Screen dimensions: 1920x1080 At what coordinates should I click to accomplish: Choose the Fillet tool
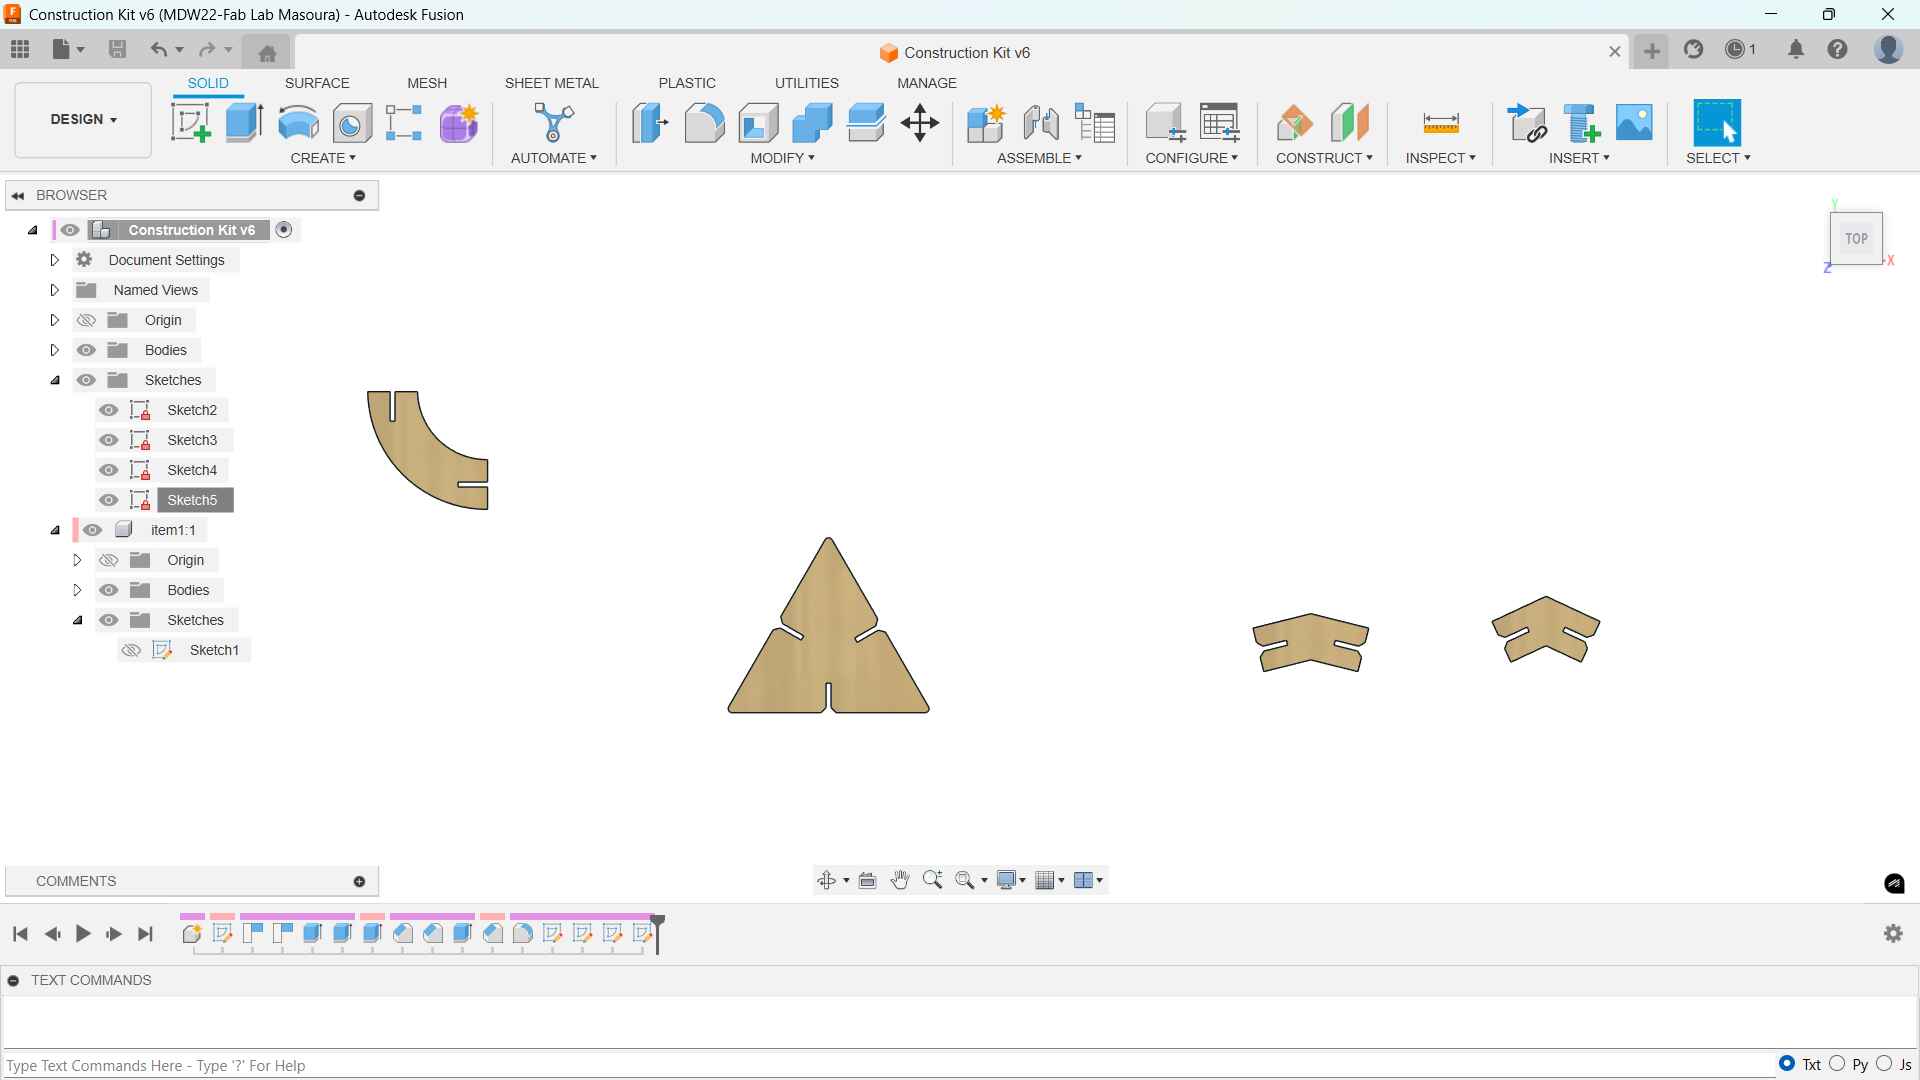(x=704, y=123)
